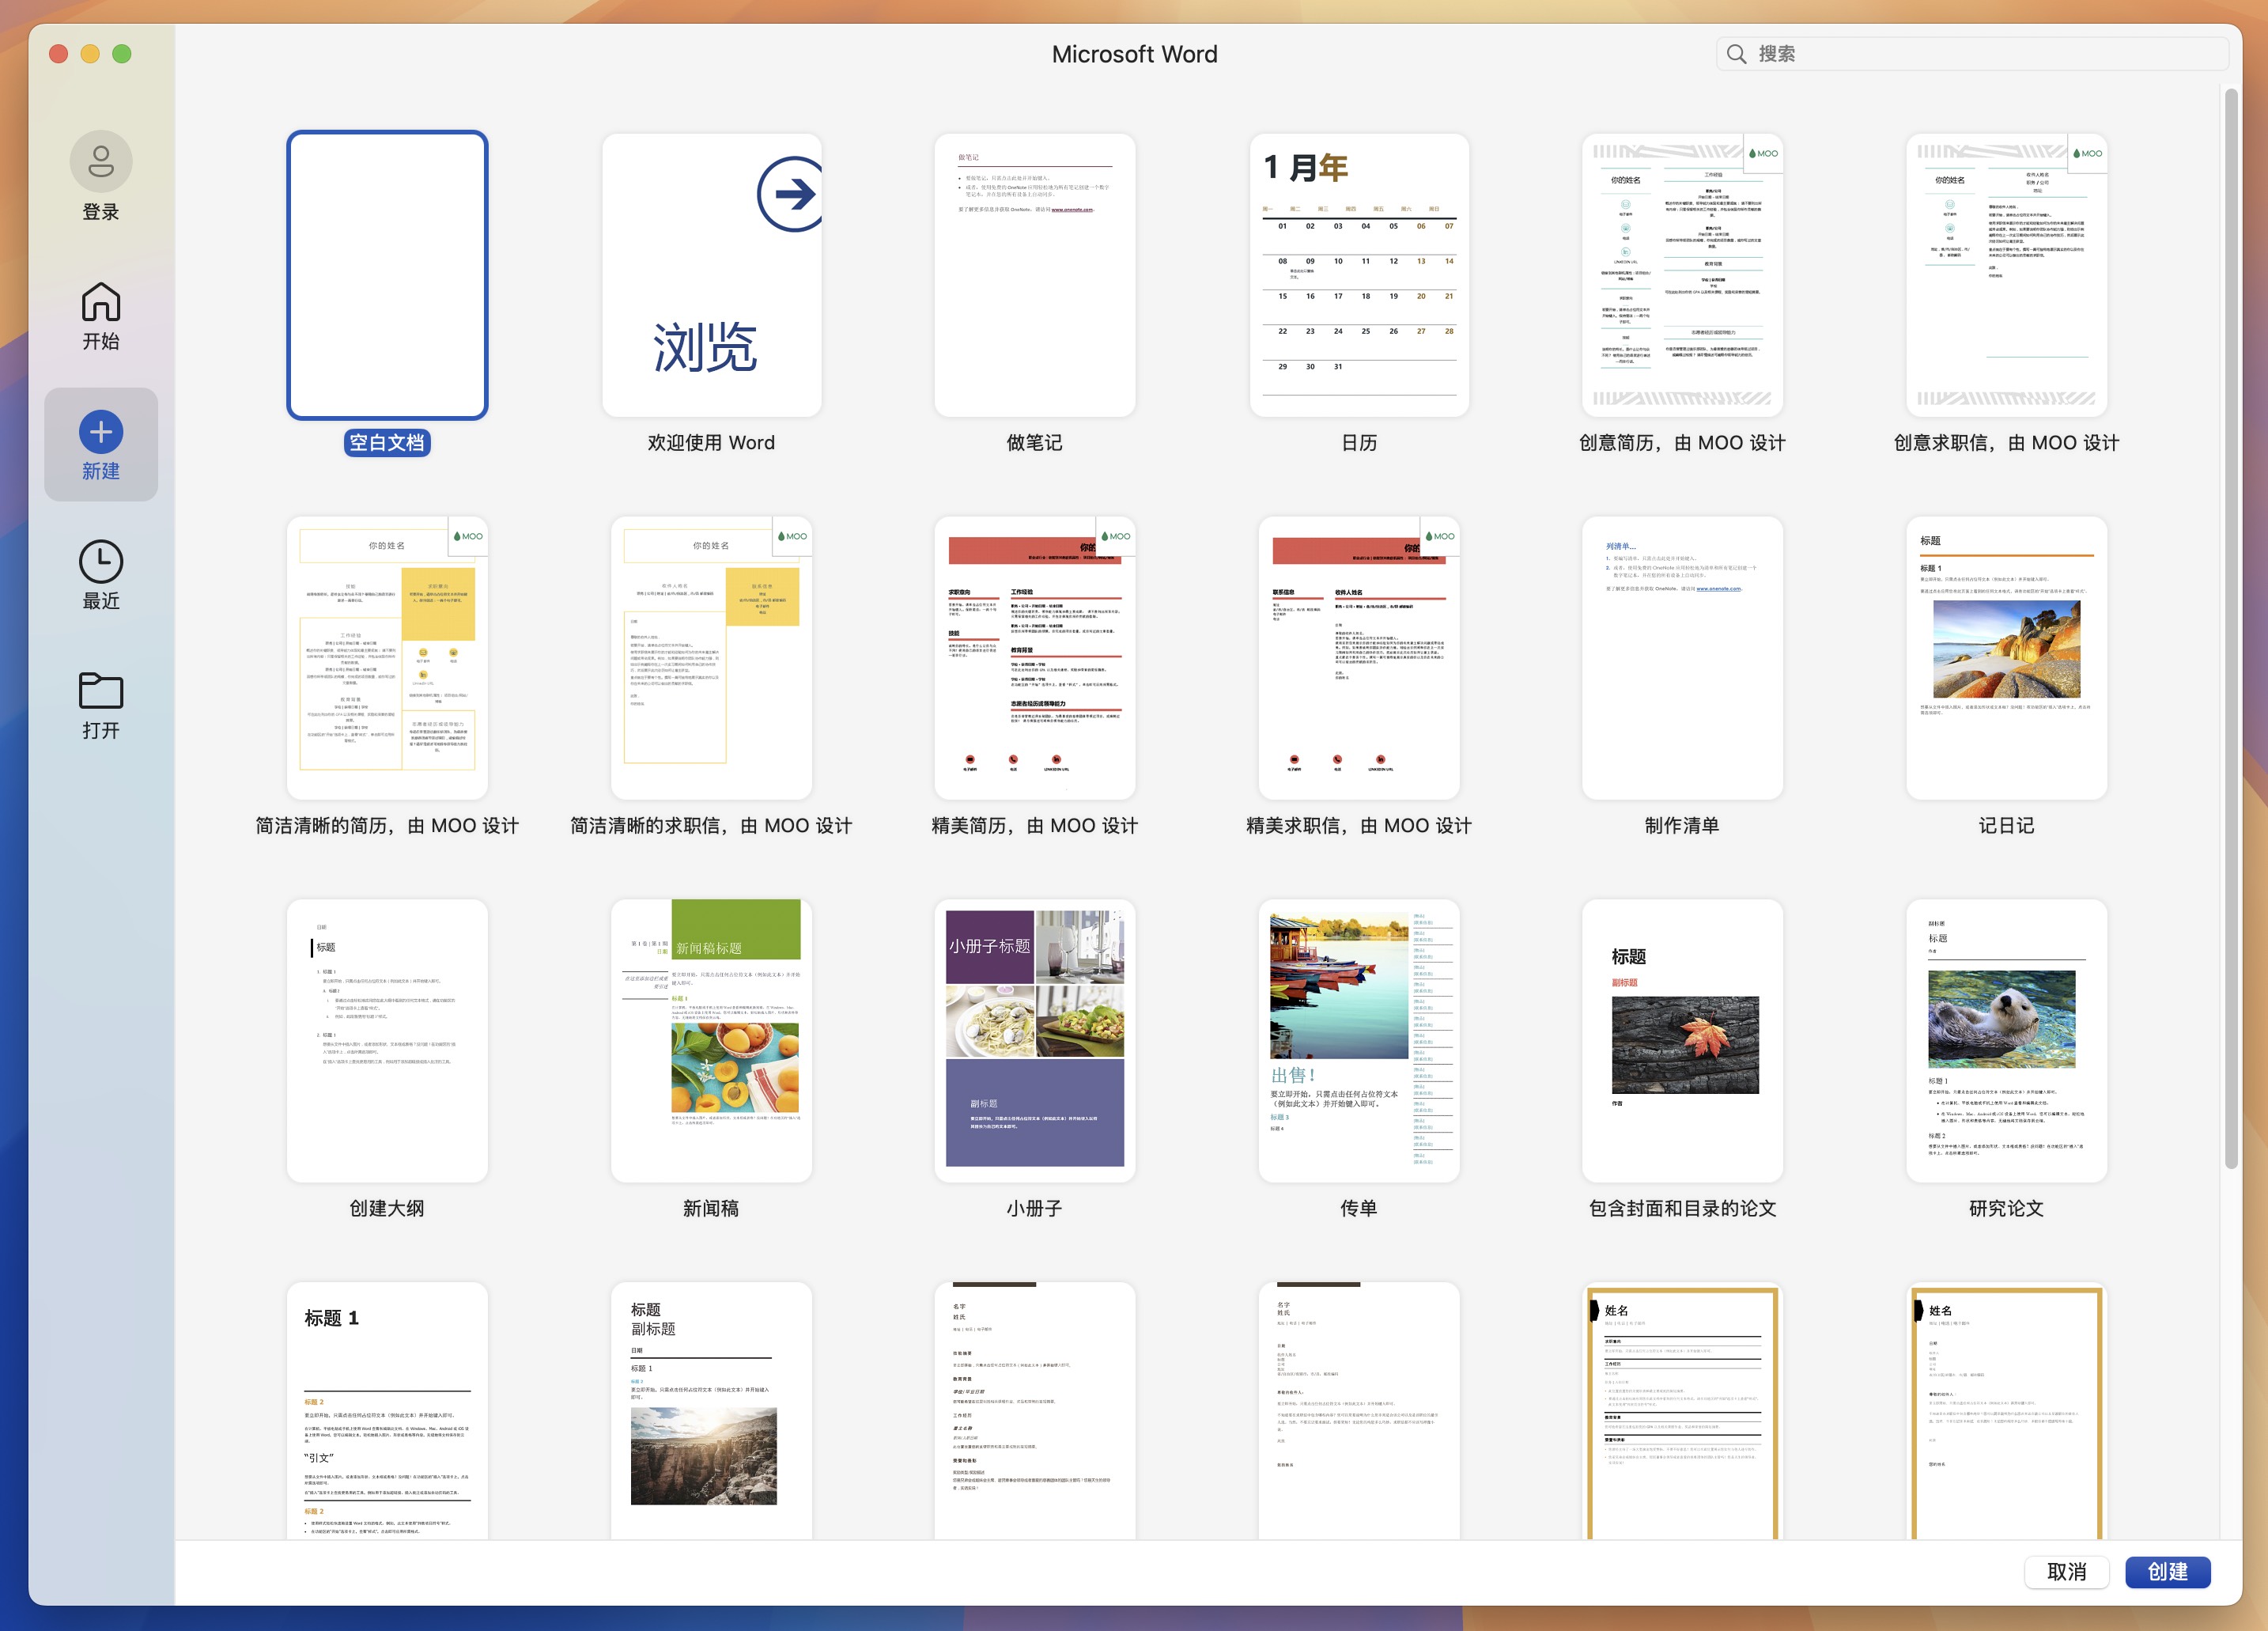The image size is (2268, 1631).
Task: Select the 做笔记 template
Action: click(1034, 275)
